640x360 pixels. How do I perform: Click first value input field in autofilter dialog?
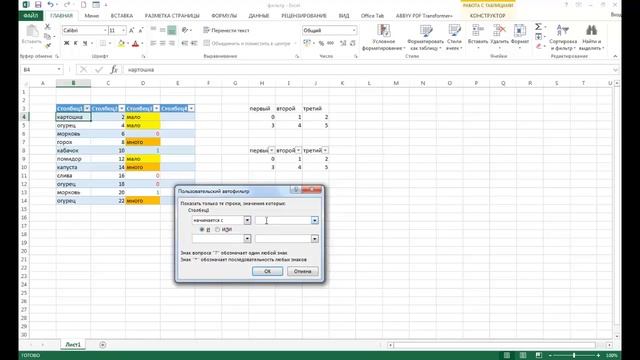[283, 220]
